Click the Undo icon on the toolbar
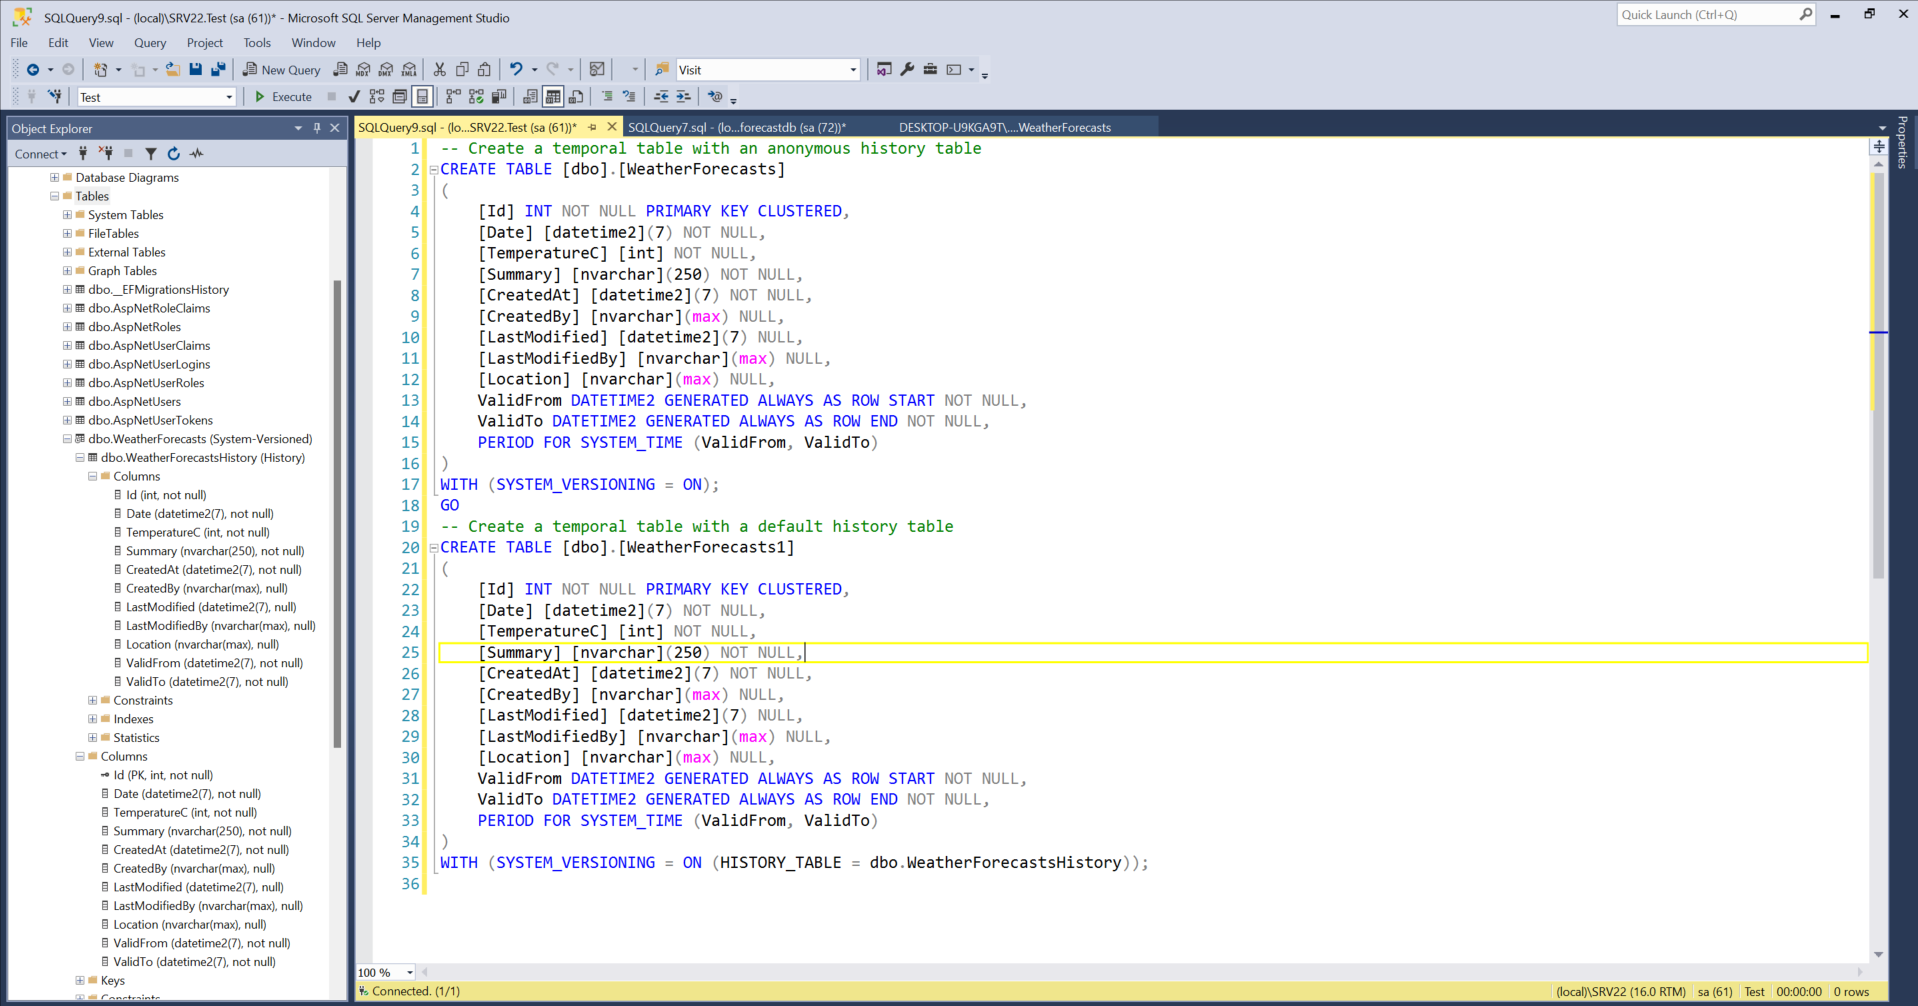Image resolution: width=1918 pixels, height=1006 pixels. coord(514,69)
